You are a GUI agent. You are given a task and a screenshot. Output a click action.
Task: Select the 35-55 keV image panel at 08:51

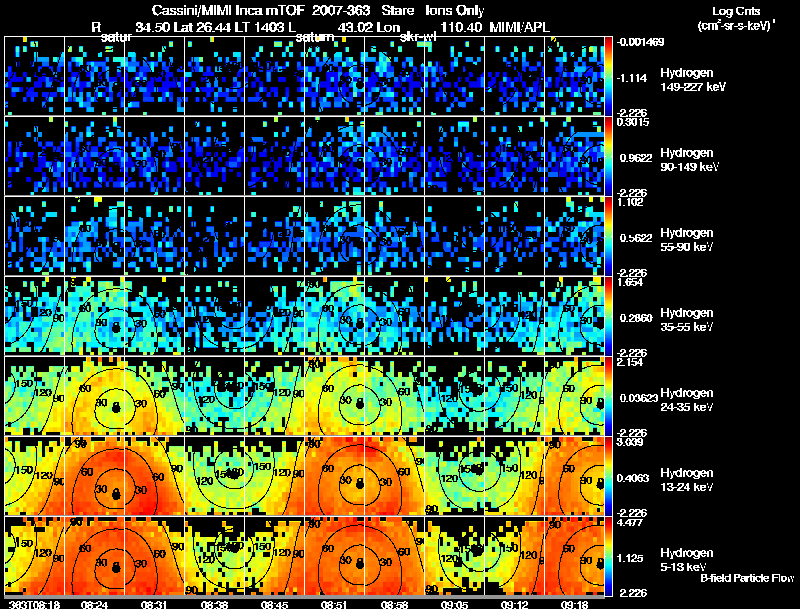(x=334, y=316)
